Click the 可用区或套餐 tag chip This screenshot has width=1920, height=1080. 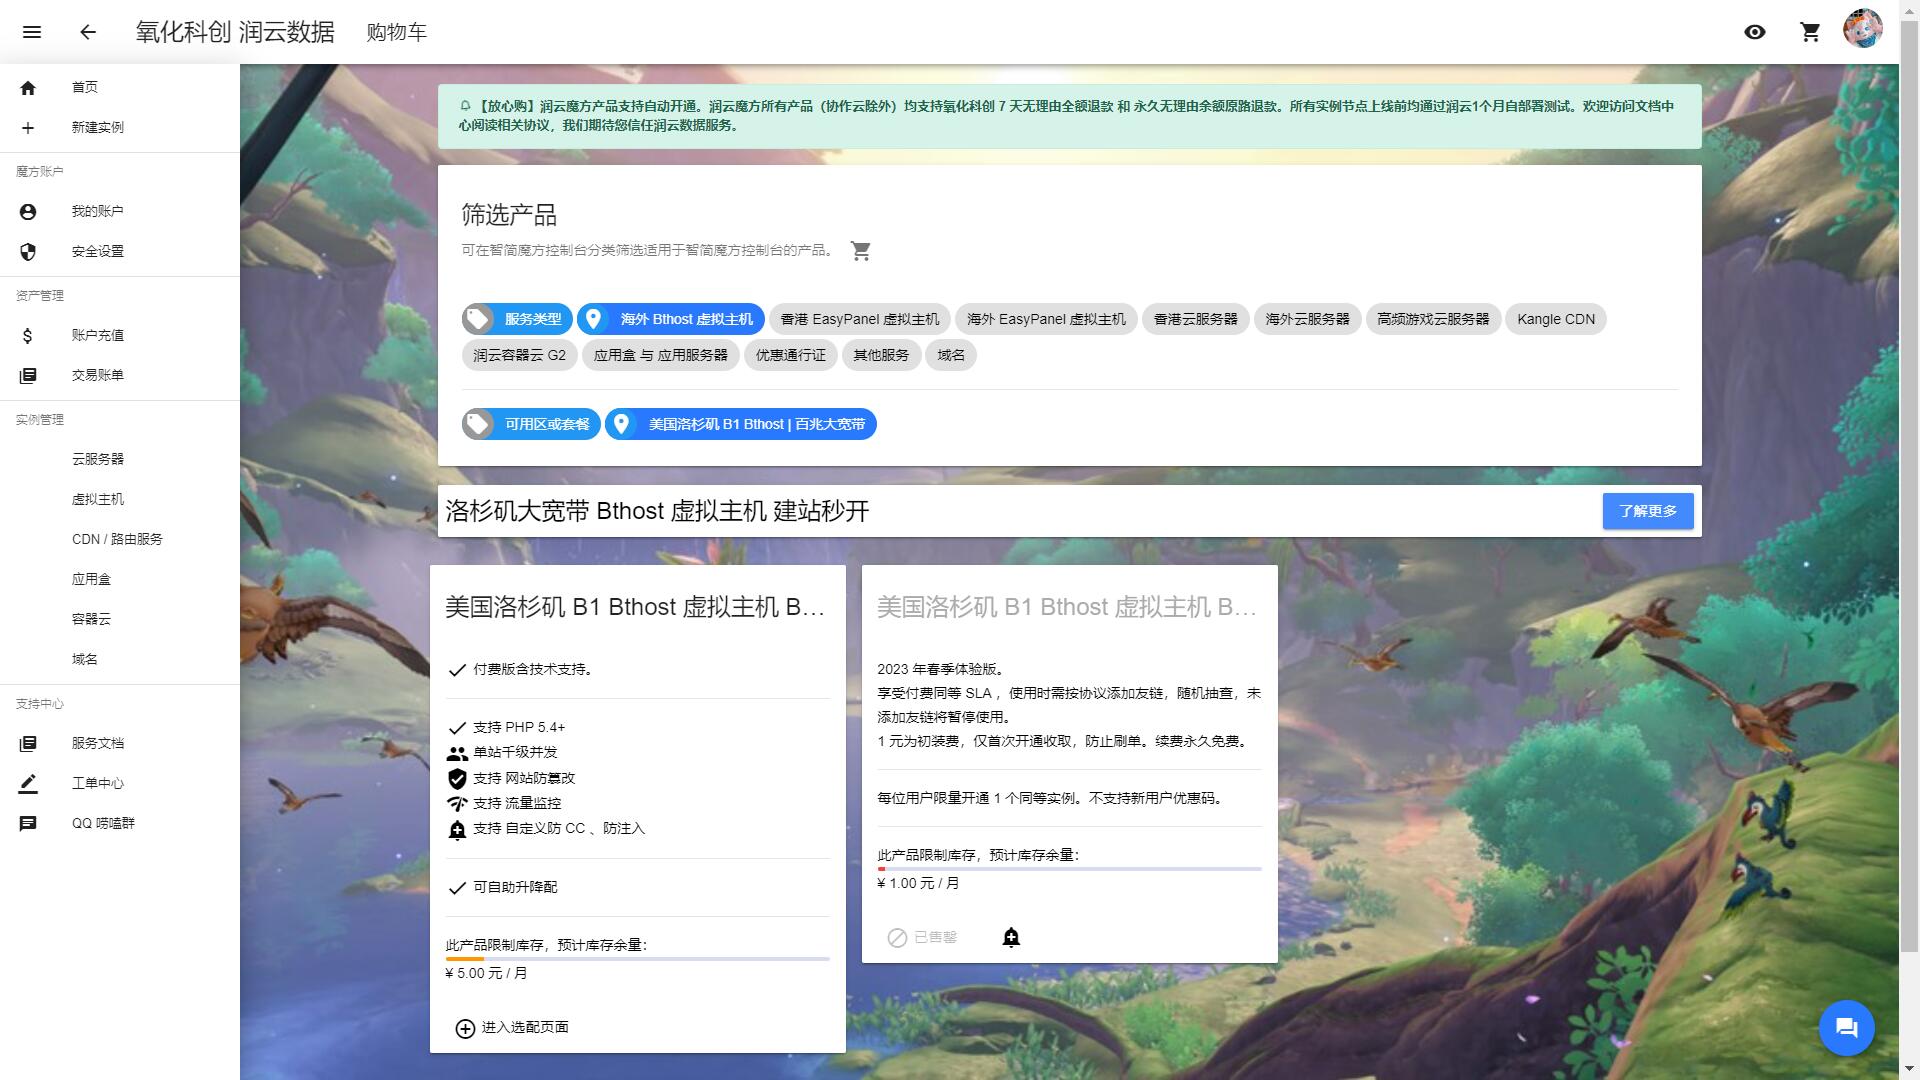[531, 424]
